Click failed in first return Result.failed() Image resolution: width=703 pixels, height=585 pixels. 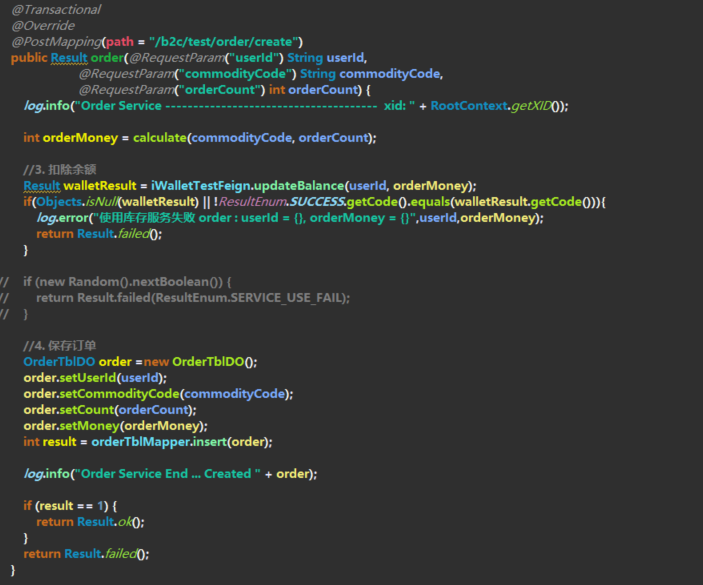click(x=134, y=234)
